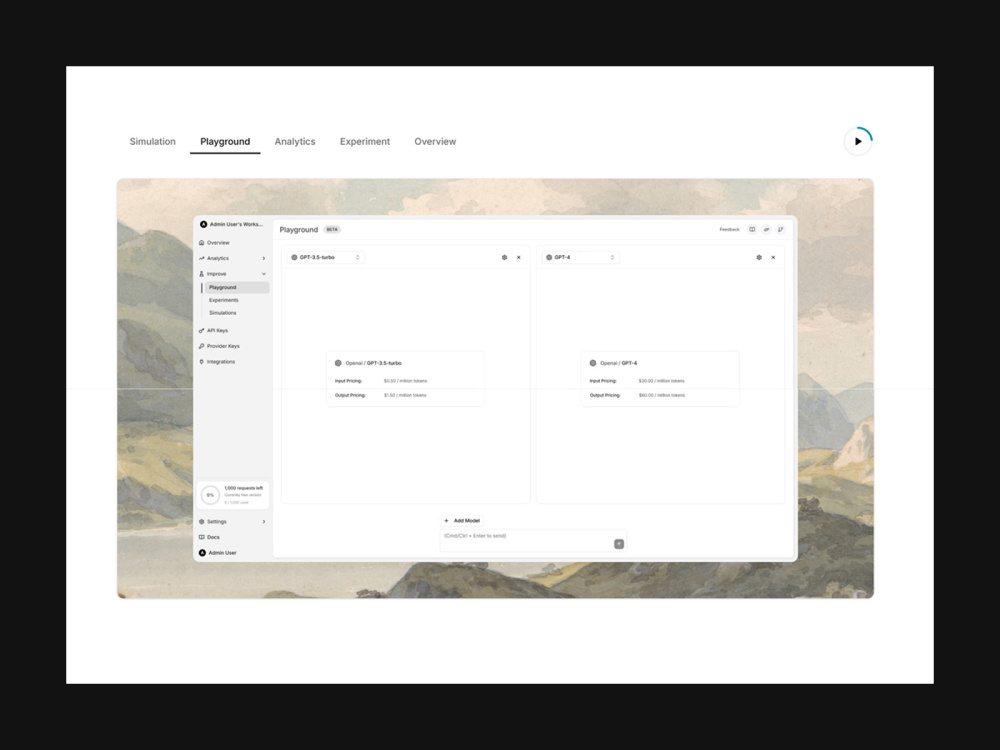This screenshot has width=1000, height=750.
Task: Open Settings in the sidebar
Action: [216, 522]
